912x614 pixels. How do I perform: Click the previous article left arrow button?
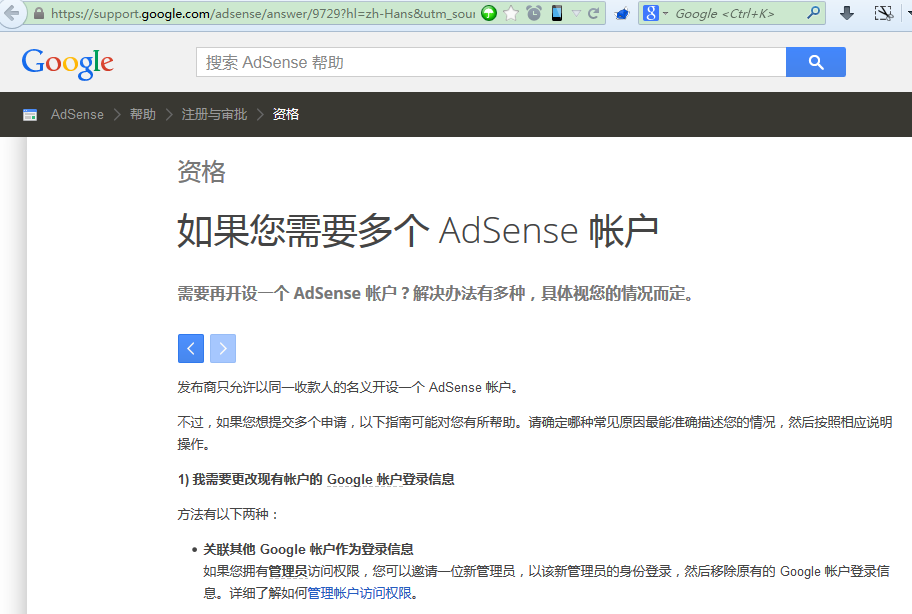(x=191, y=348)
